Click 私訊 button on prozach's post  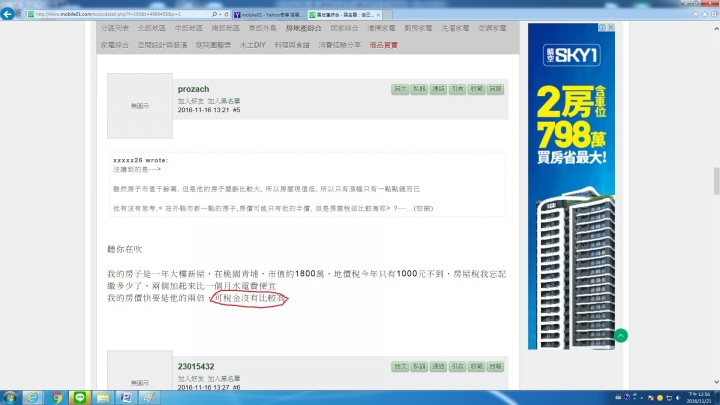[x=419, y=89]
